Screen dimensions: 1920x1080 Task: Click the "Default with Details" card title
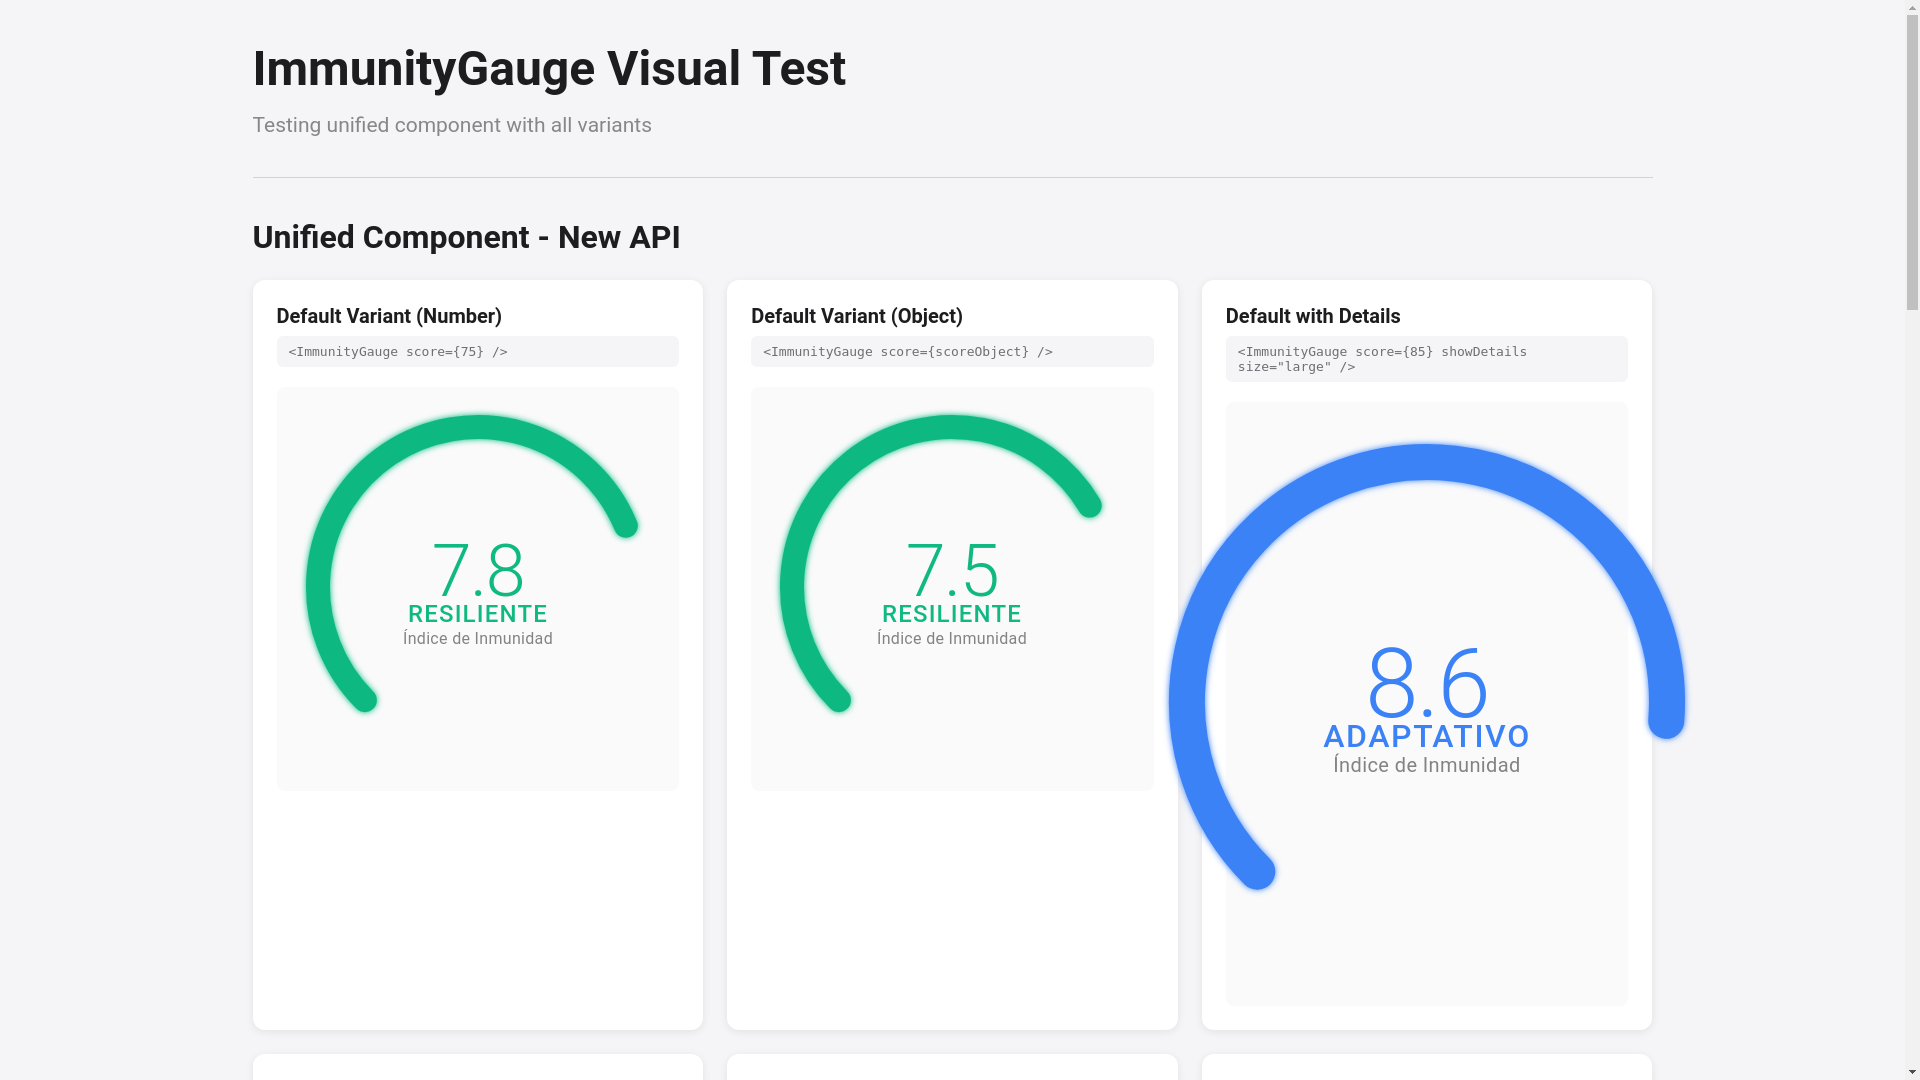coord(1313,316)
